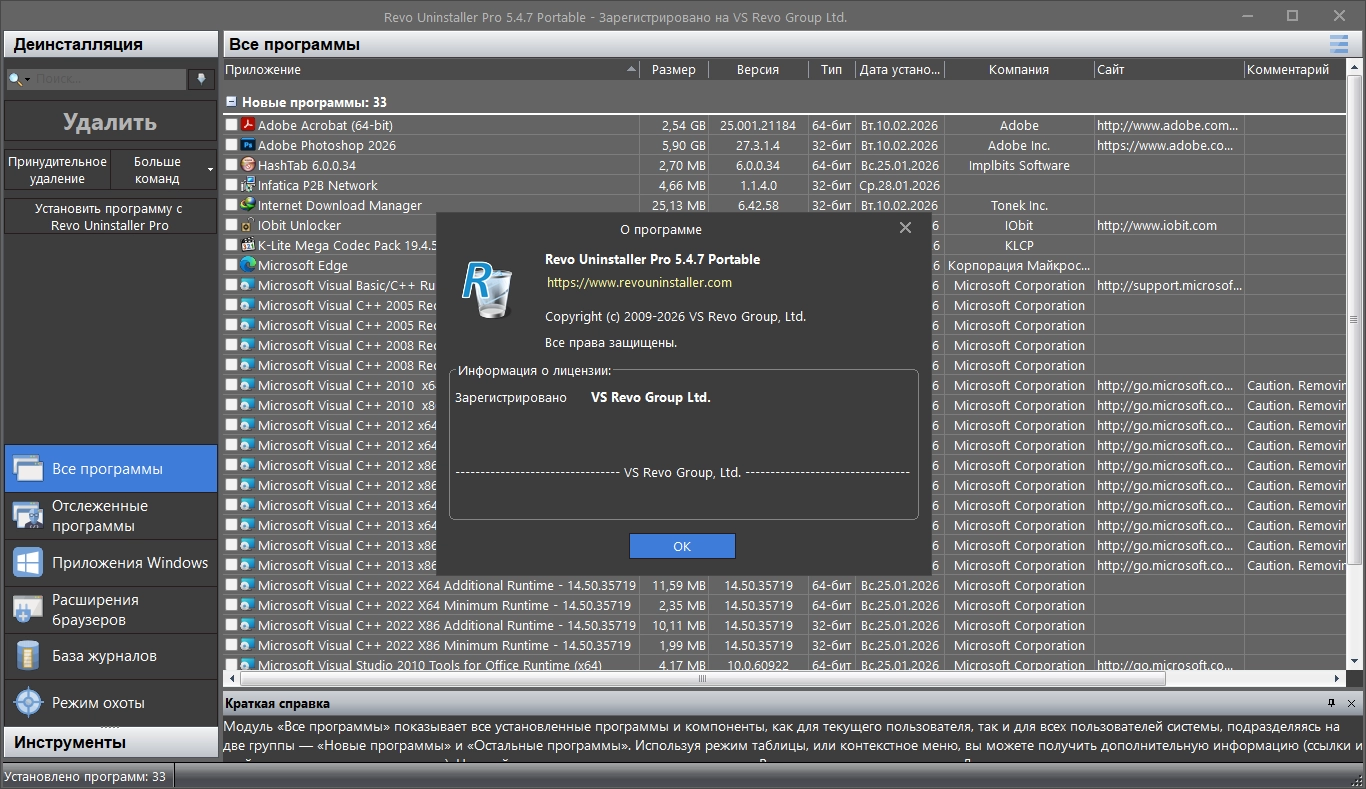Open Отслеженные программы module
Screen dimensions: 1366x789
pyautogui.click(x=110, y=516)
